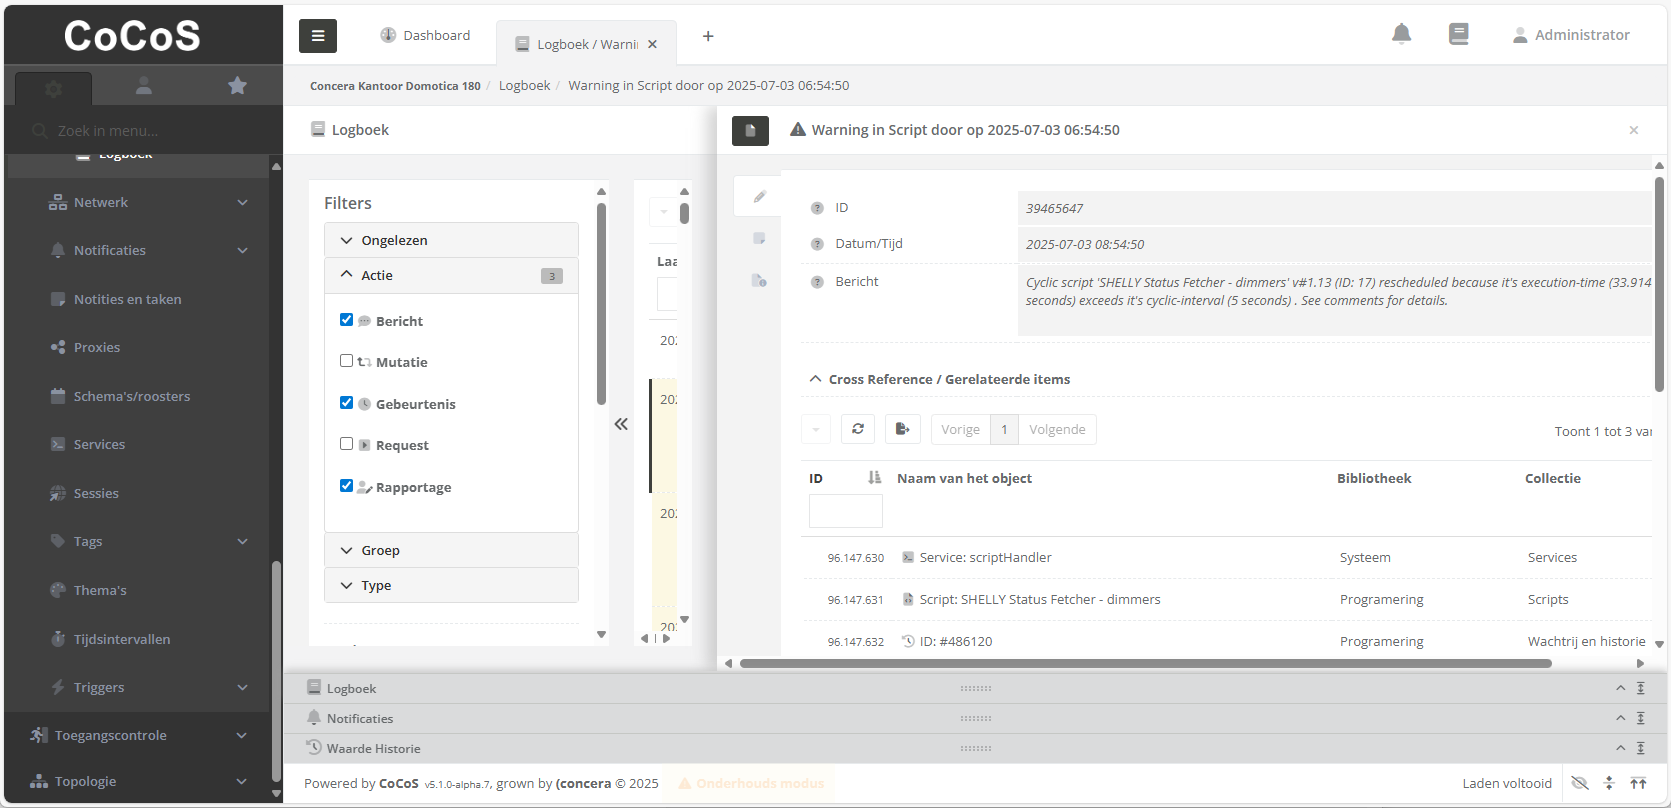Uncheck the Bericht filter checkbox
Screen dimensions: 1671x808
346,320
